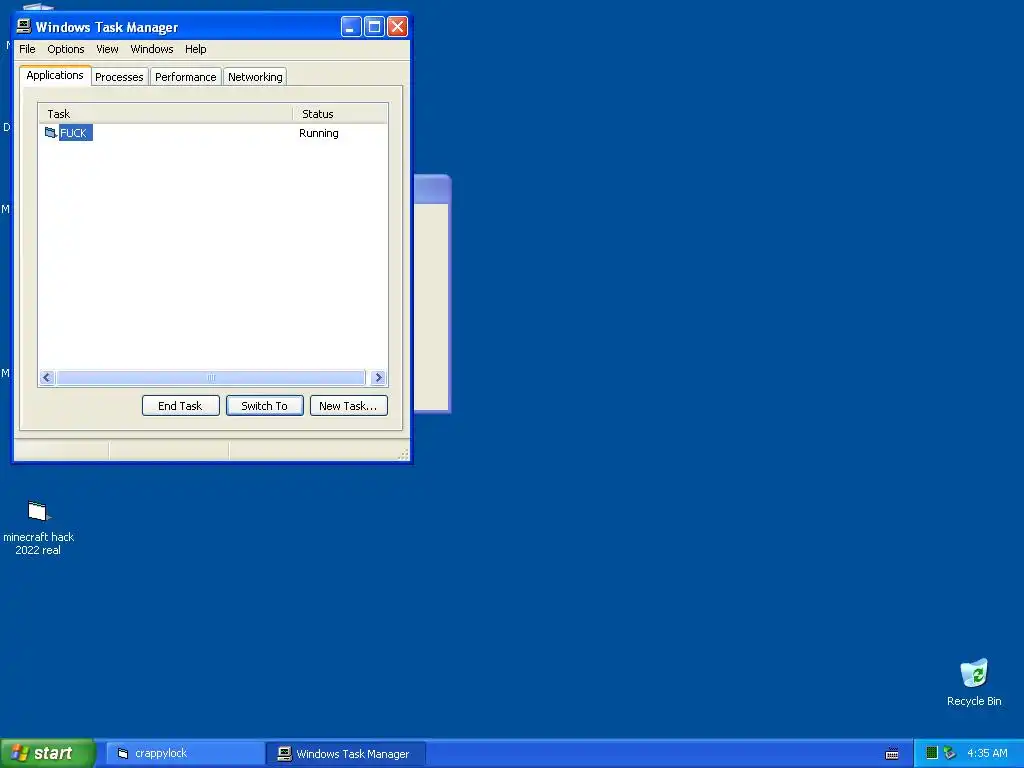Switch to the Networking tab
The width and height of the screenshot is (1024, 768).
point(255,76)
